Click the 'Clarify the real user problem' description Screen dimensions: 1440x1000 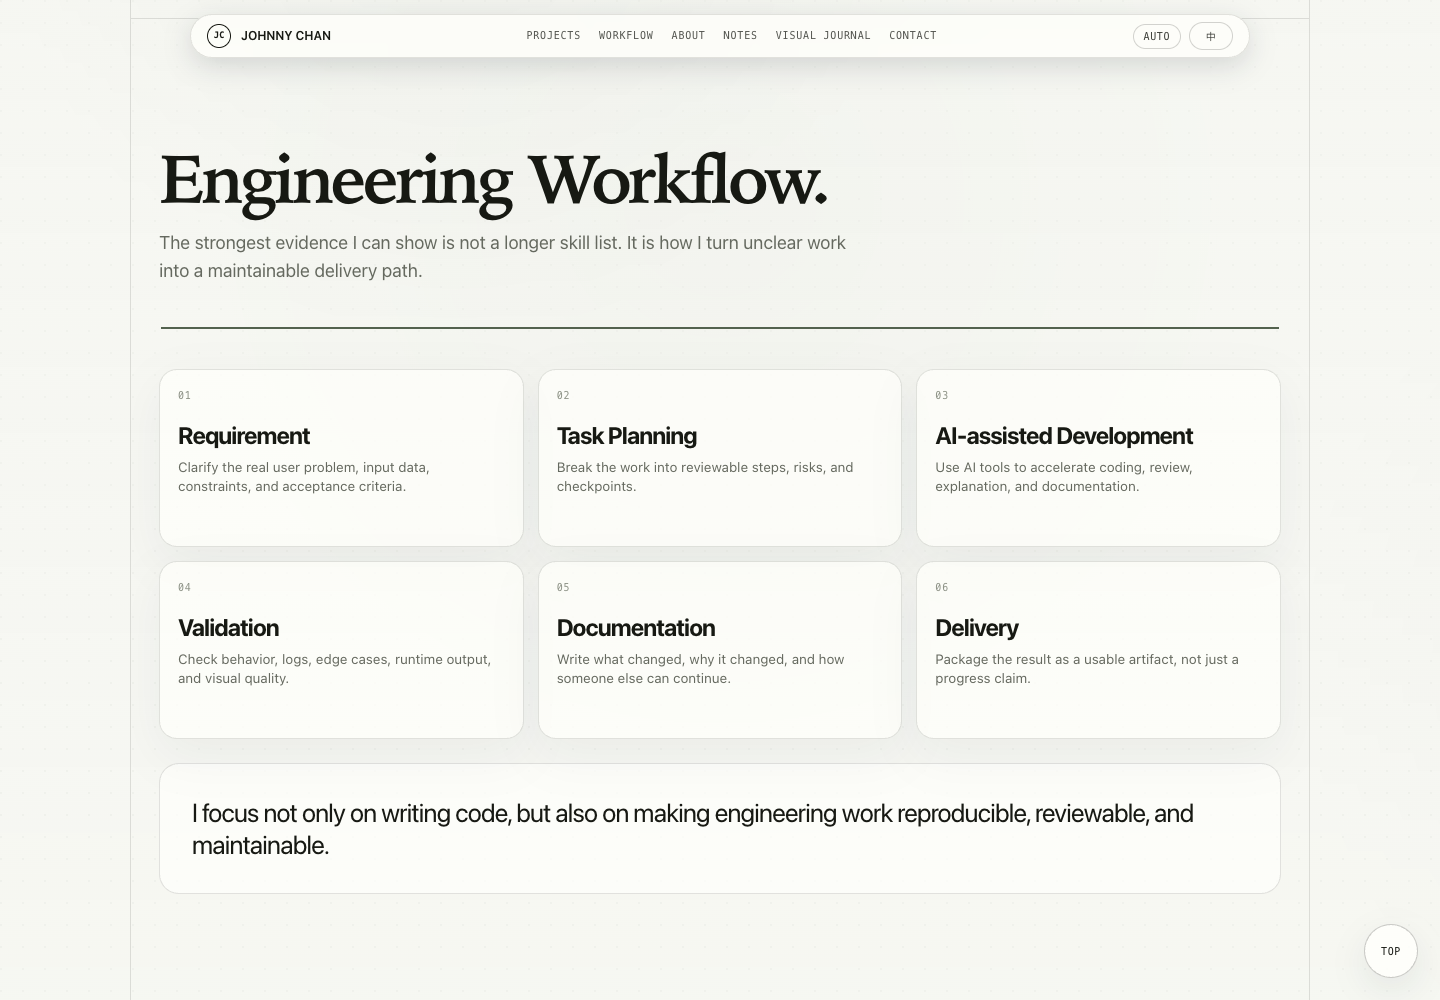[304, 477]
